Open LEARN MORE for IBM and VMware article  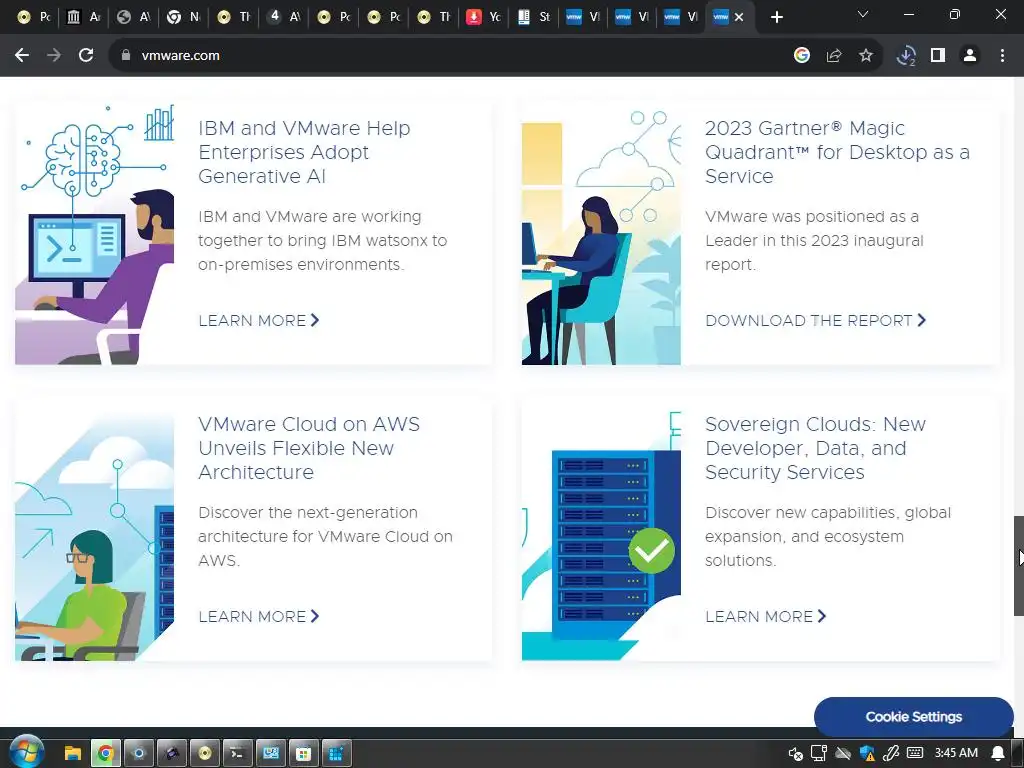pos(259,321)
